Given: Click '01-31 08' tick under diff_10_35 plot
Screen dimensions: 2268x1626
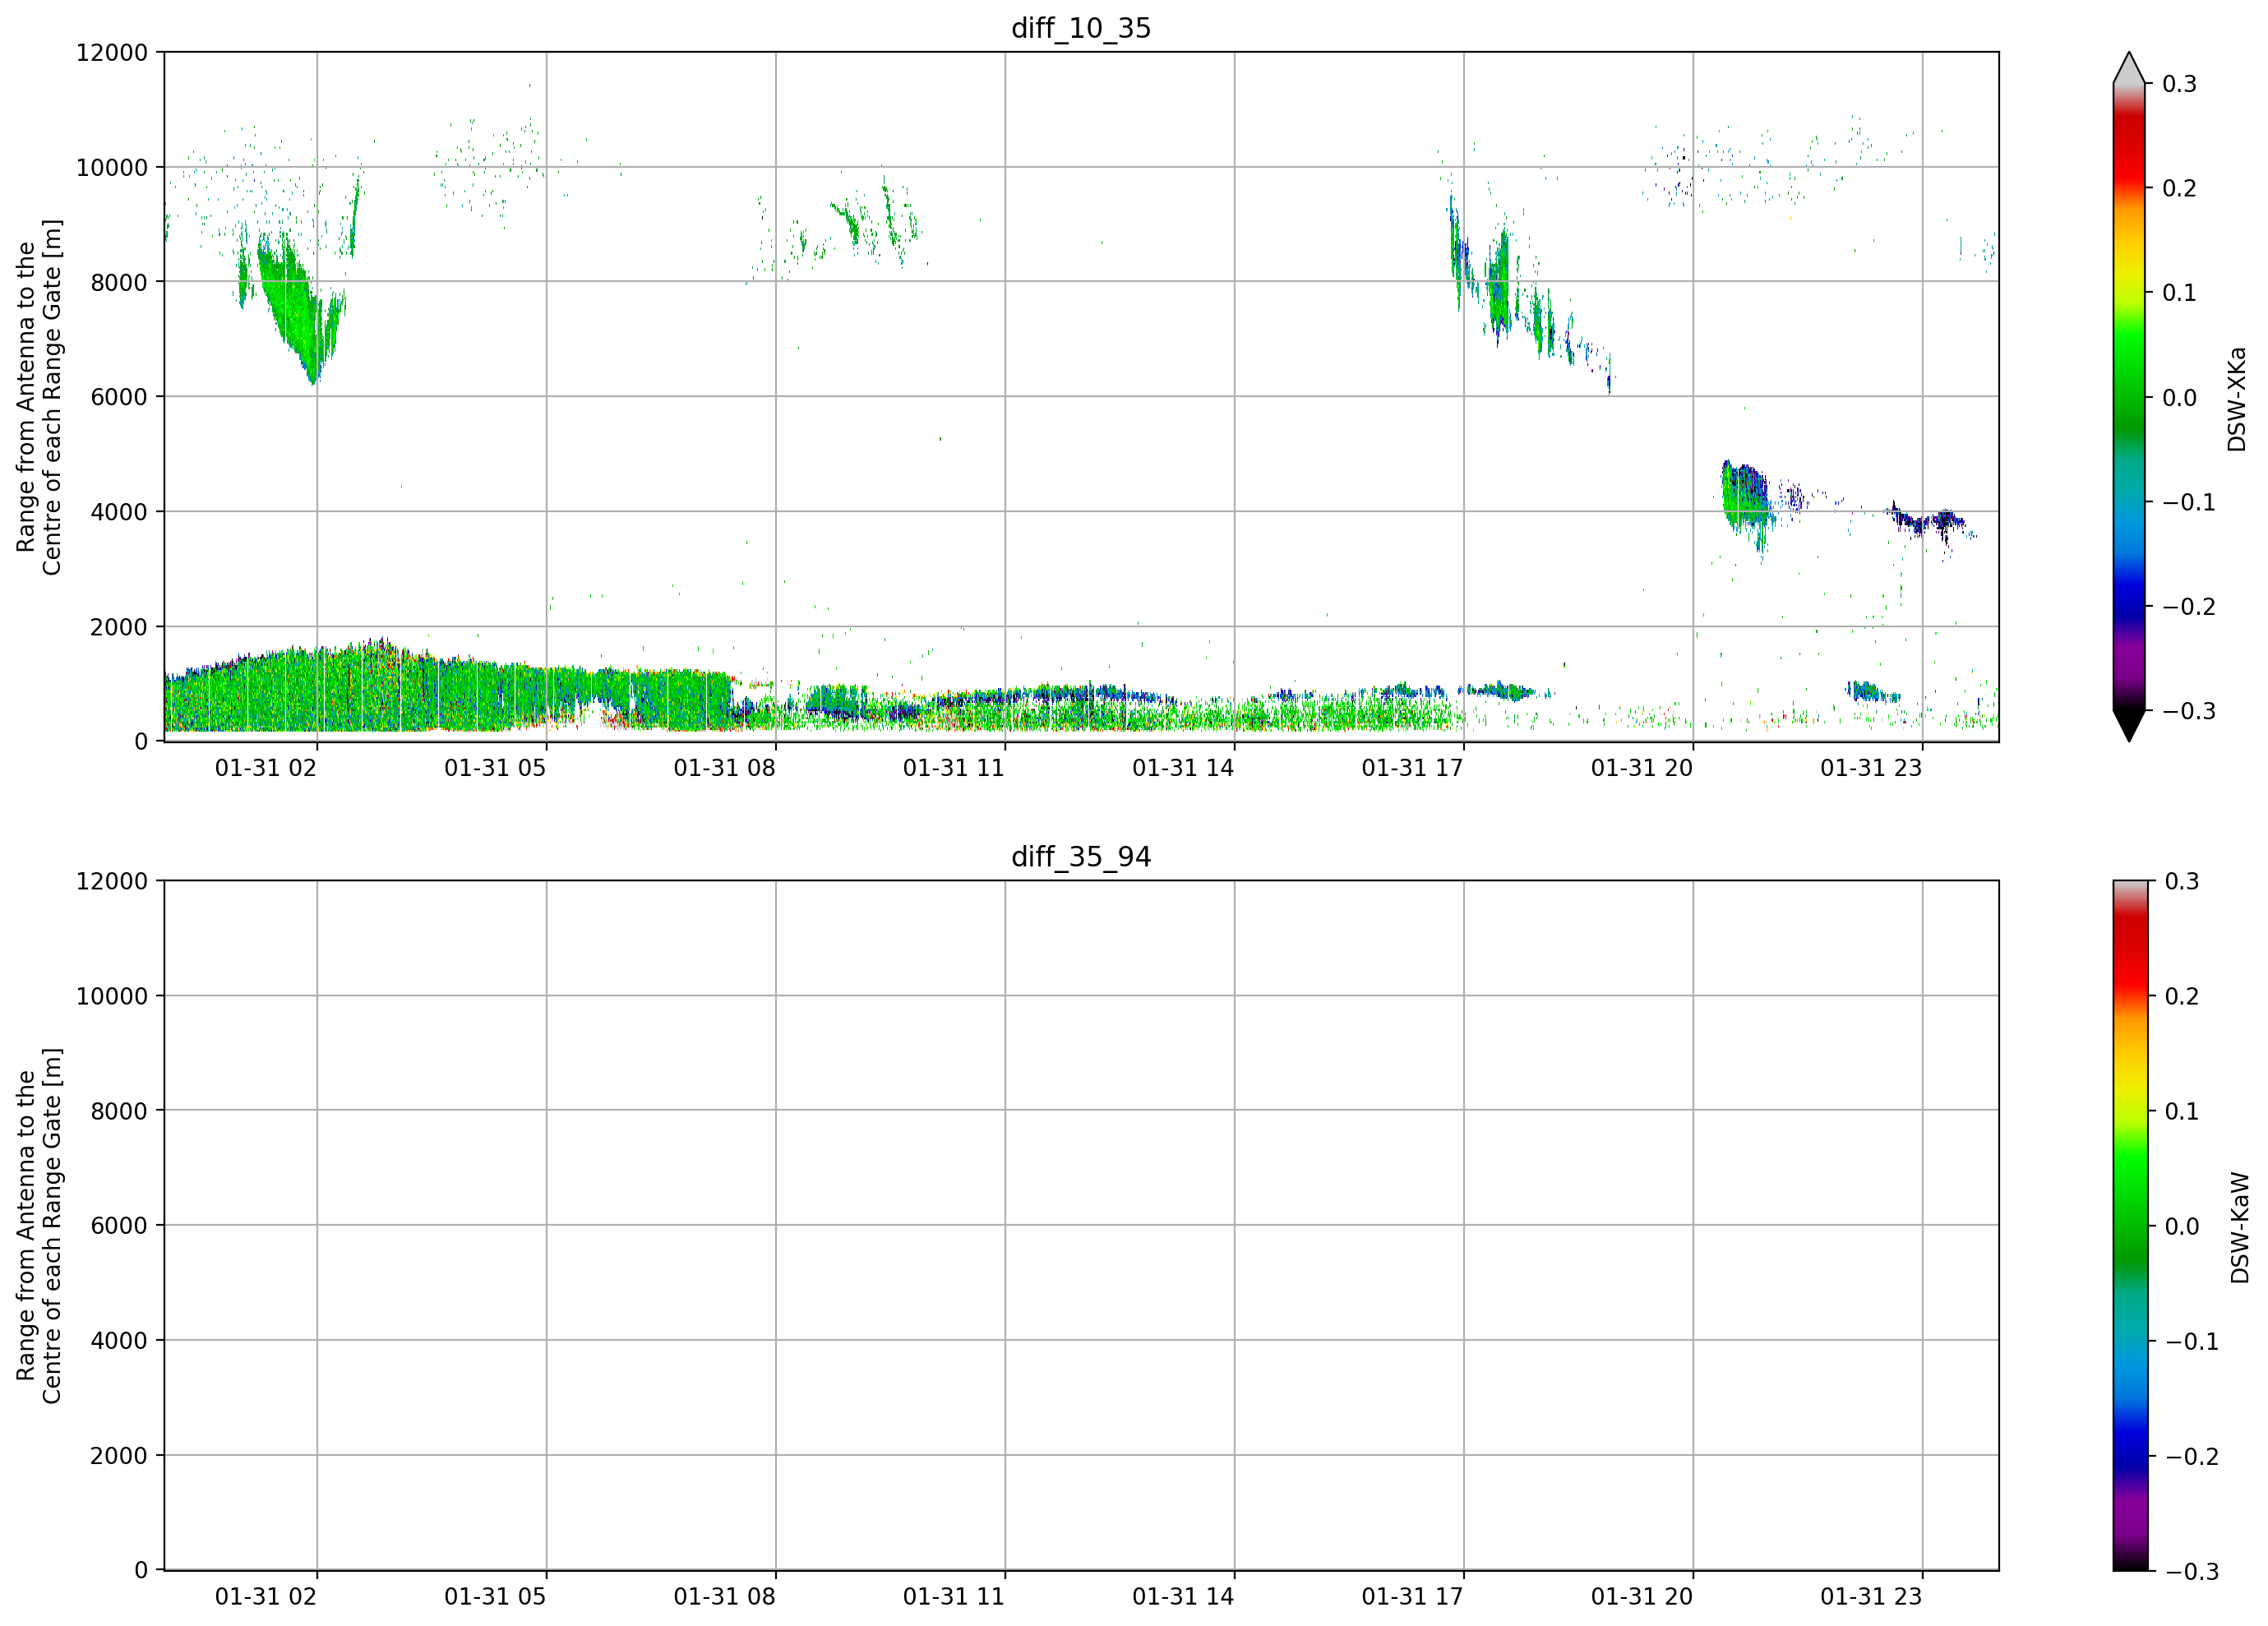Looking at the screenshot, I should tap(724, 768).
